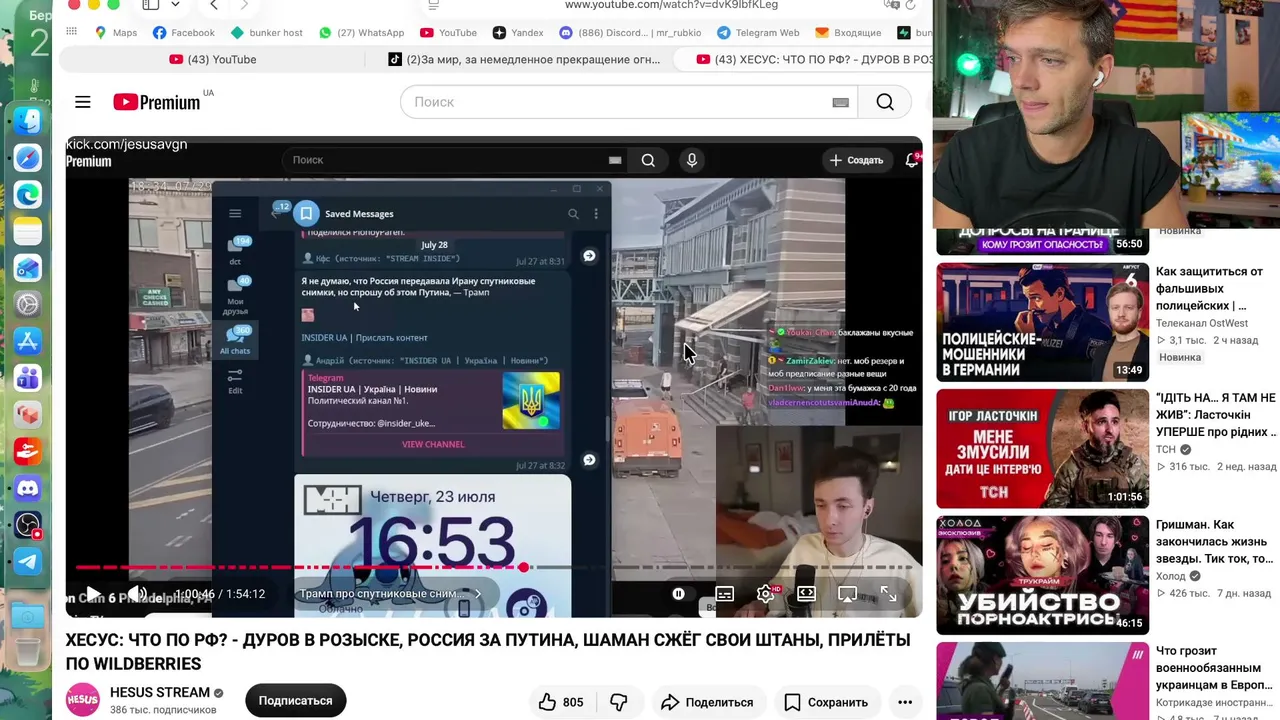Viewport: 1280px width, 720px height.
Task: Open Safari from the Dock
Action: [x=28, y=158]
